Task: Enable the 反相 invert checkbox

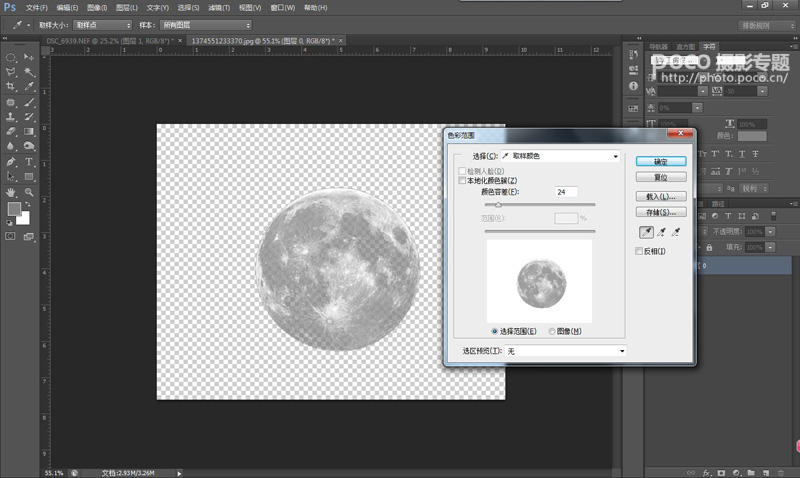Action: click(x=639, y=251)
